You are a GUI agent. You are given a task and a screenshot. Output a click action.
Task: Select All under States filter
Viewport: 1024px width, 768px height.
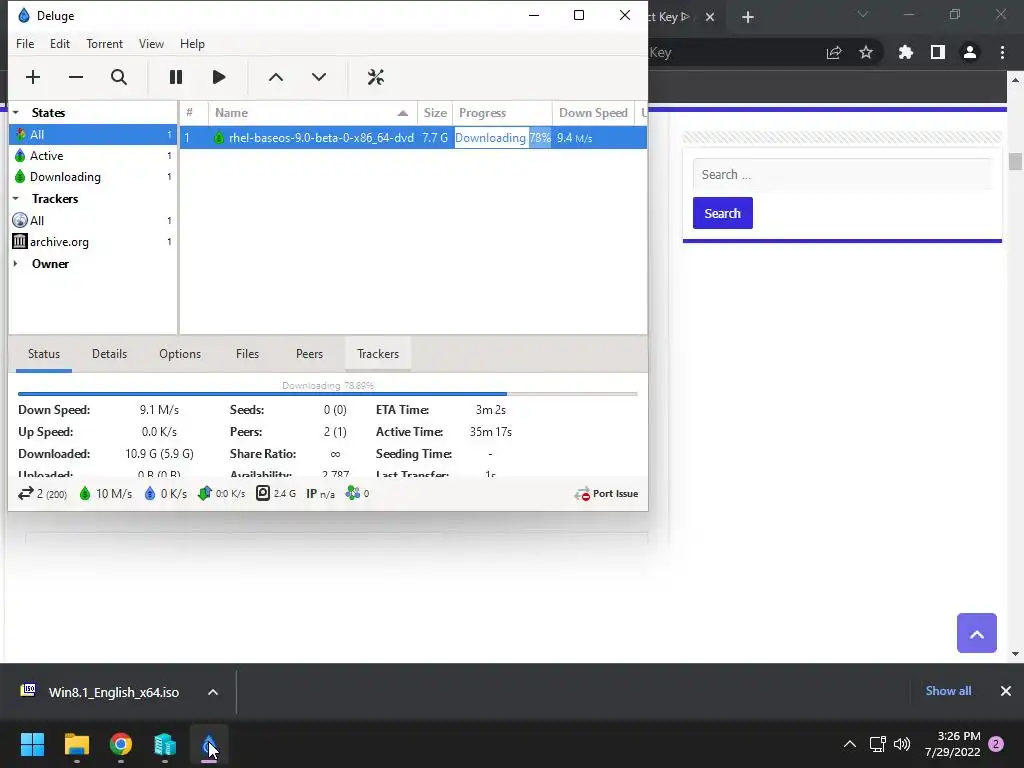pyautogui.click(x=93, y=135)
